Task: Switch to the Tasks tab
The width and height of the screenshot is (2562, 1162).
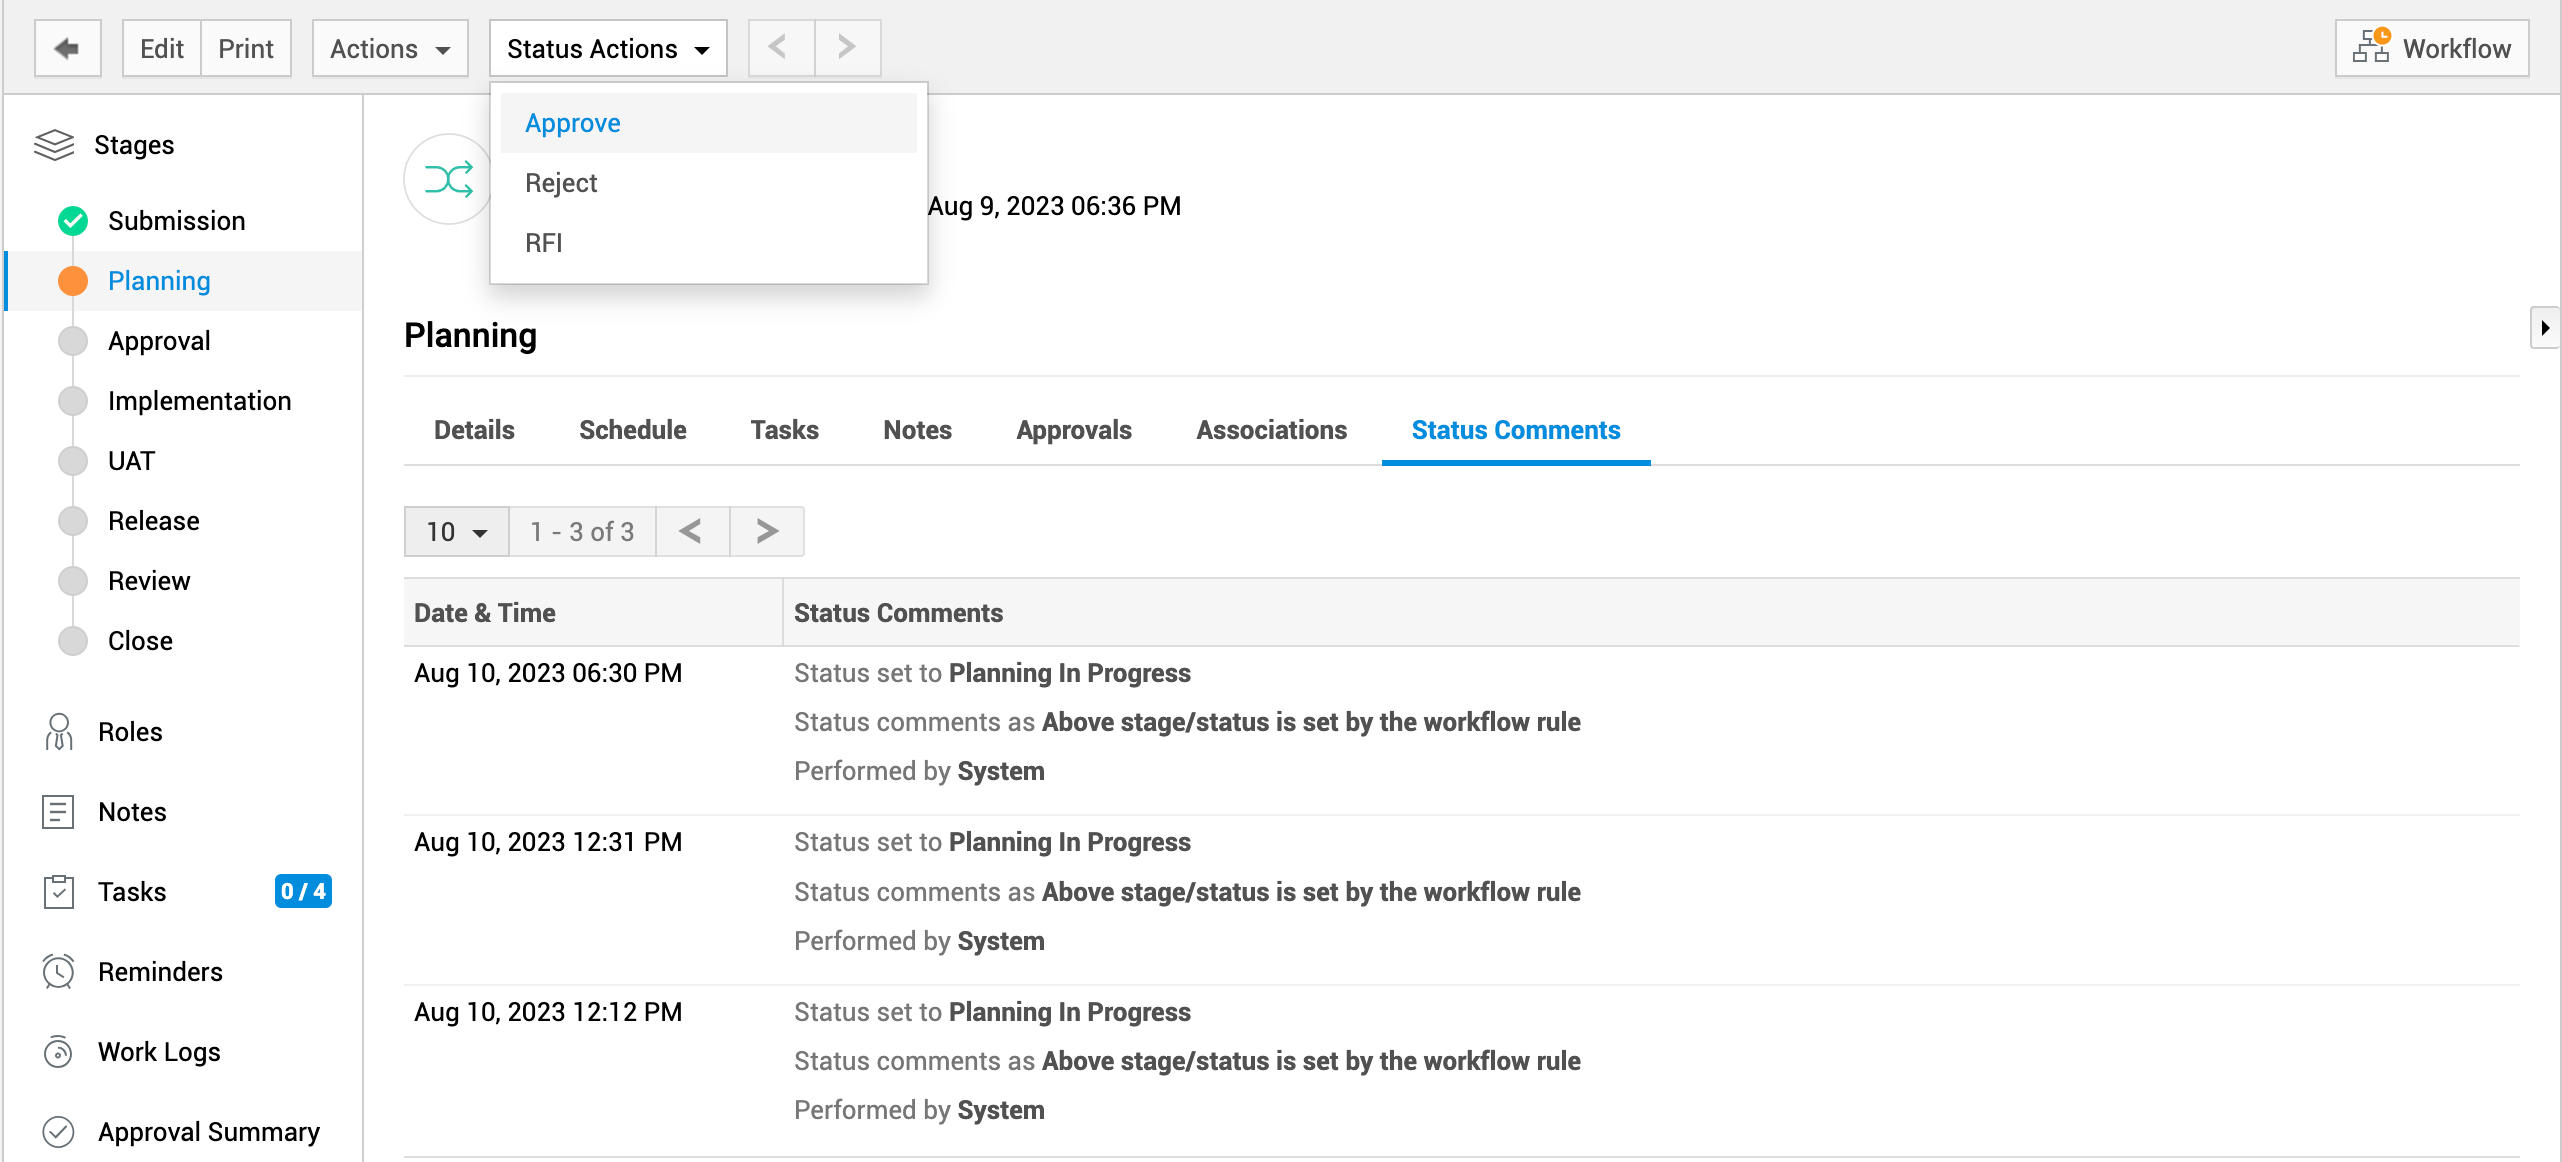Action: (785, 430)
